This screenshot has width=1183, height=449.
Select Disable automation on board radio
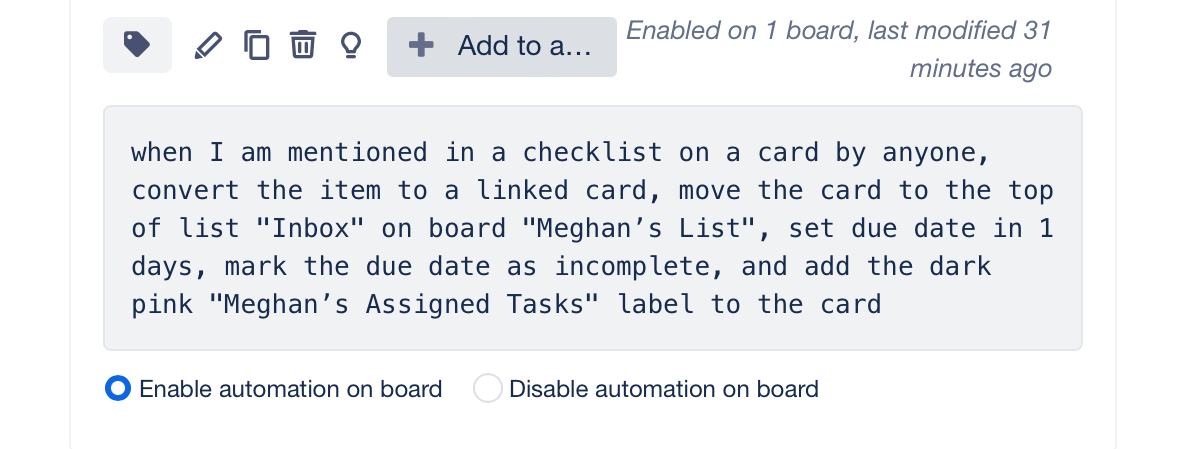tap(487, 389)
